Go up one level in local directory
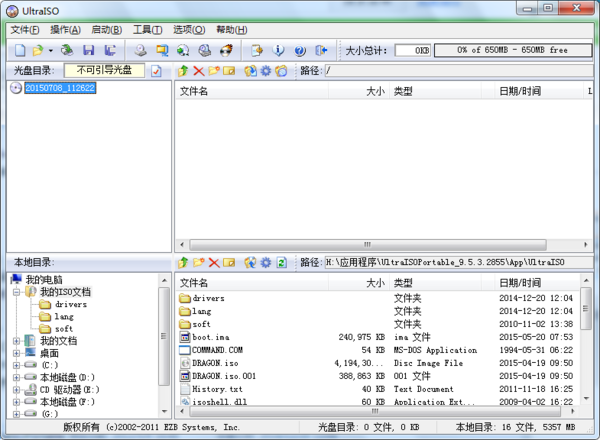Viewport: 600px width, 440px height. pos(183,262)
